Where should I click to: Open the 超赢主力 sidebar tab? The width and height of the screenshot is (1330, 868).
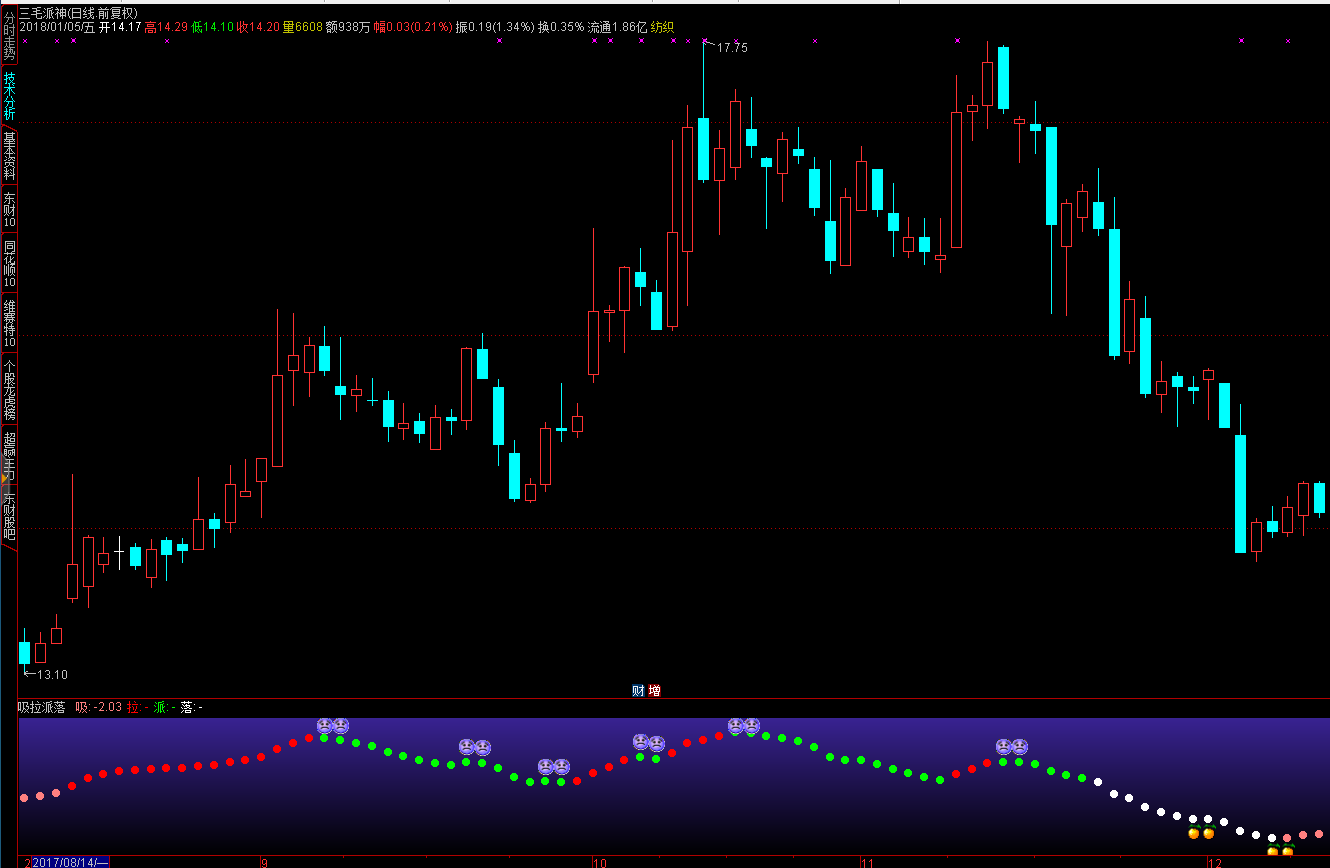coord(9,453)
